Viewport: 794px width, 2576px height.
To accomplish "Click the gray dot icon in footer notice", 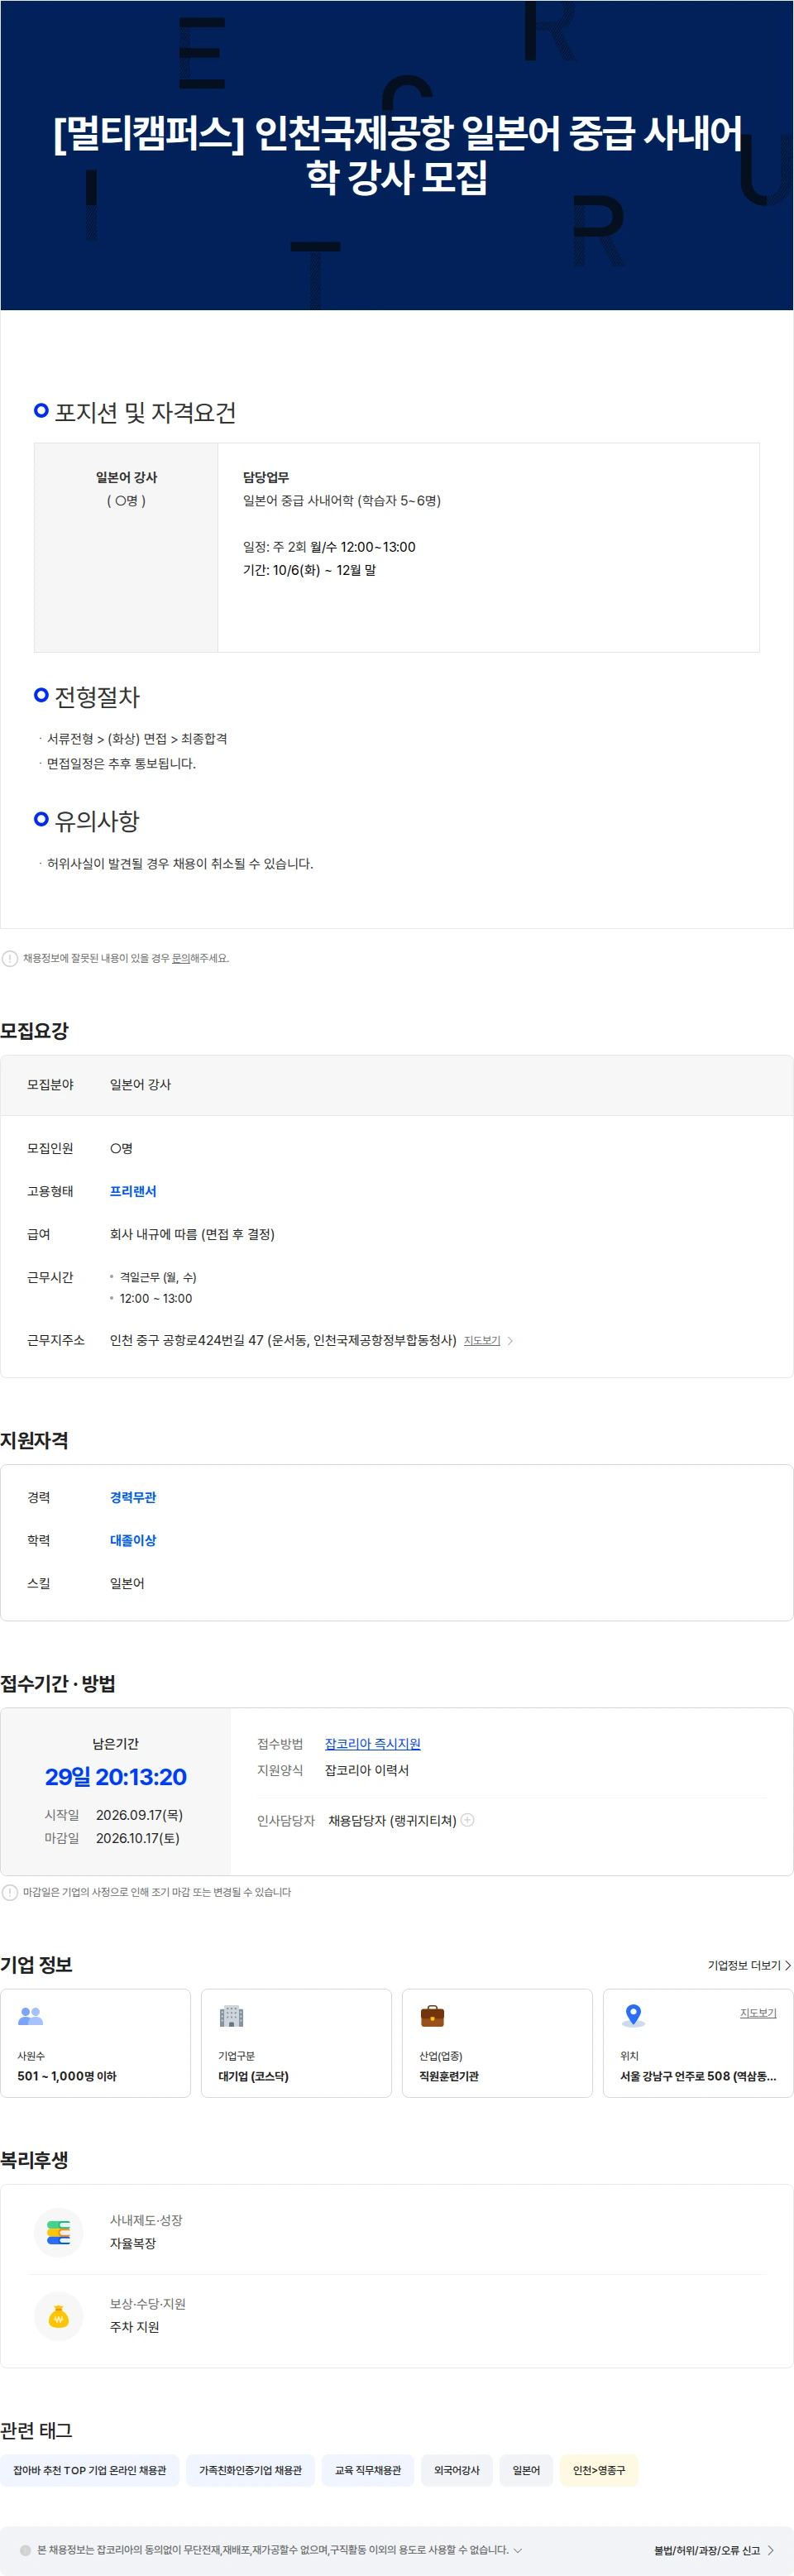I will pyautogui.click(x=25, y=2550).
